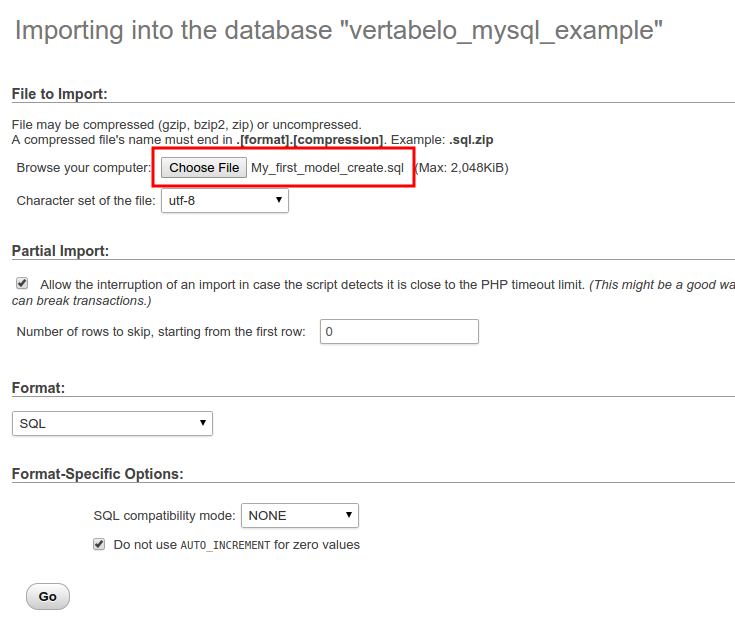Click the 'Number of rows to skip' label

click(x=161, y=332)
